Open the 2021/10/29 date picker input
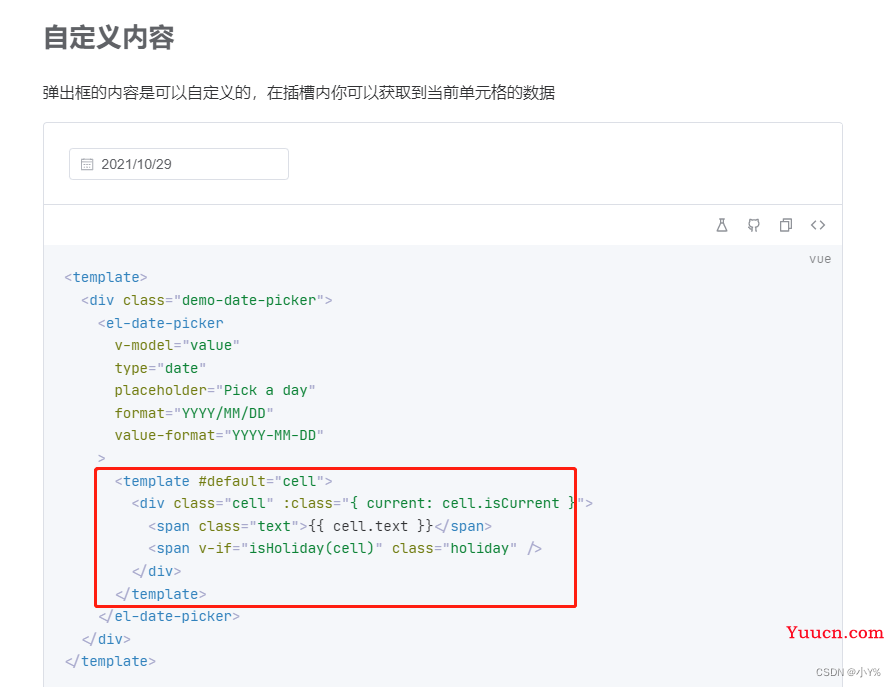Screen dimensions: 896x687 179,164
